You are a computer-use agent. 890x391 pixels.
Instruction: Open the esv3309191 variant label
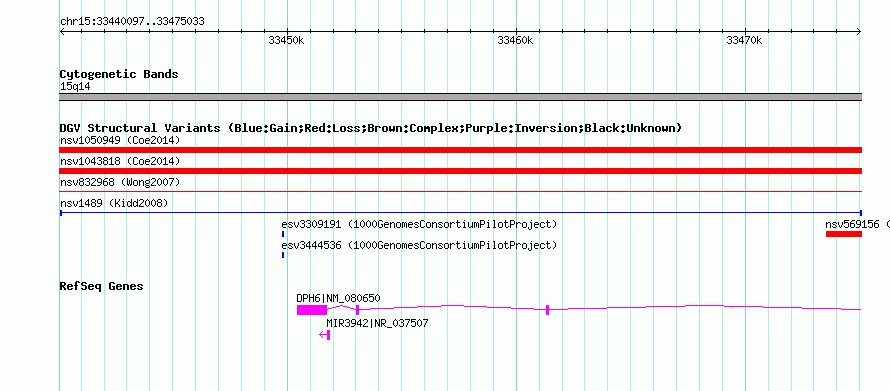click(419, 224)
